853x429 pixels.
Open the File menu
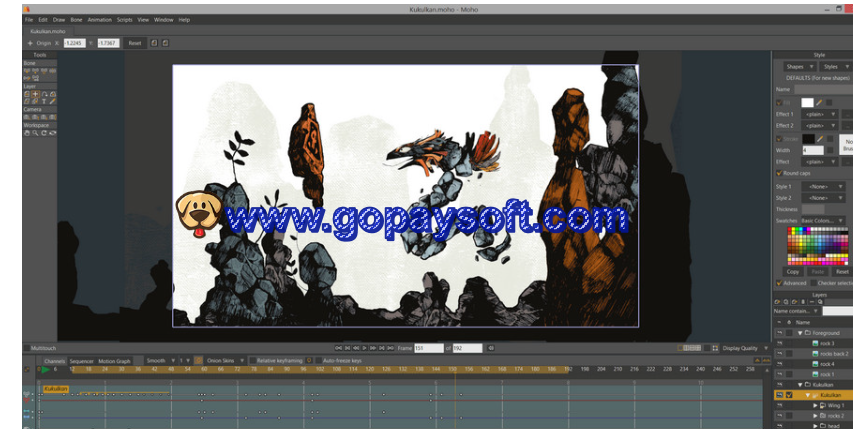tap(29, 20)
